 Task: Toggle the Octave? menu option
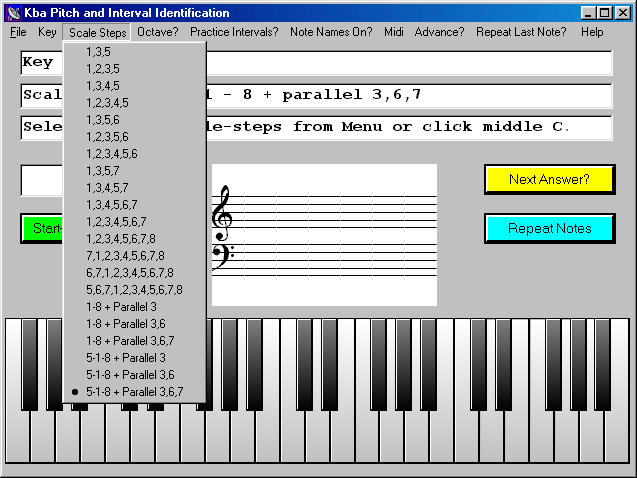point(158,32)
